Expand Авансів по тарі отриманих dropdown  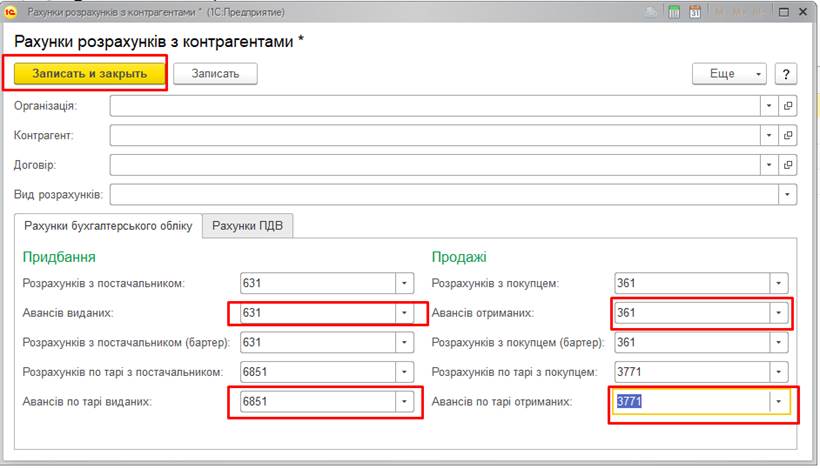coord(778,402)
